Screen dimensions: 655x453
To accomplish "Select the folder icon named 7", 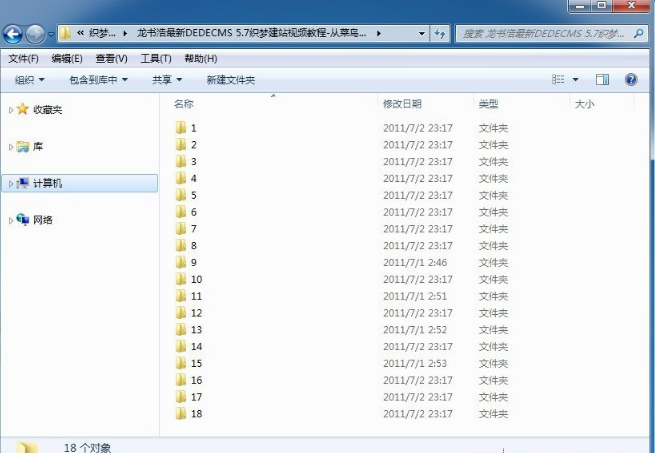I will tap(181, 229).
